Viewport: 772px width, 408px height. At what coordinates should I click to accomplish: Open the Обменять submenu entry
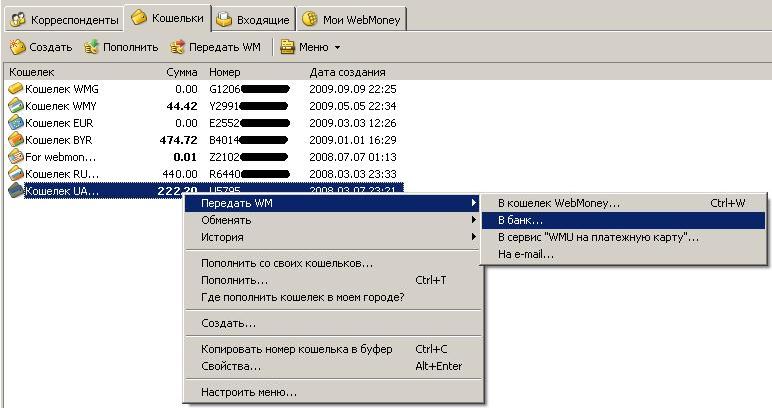332,220
